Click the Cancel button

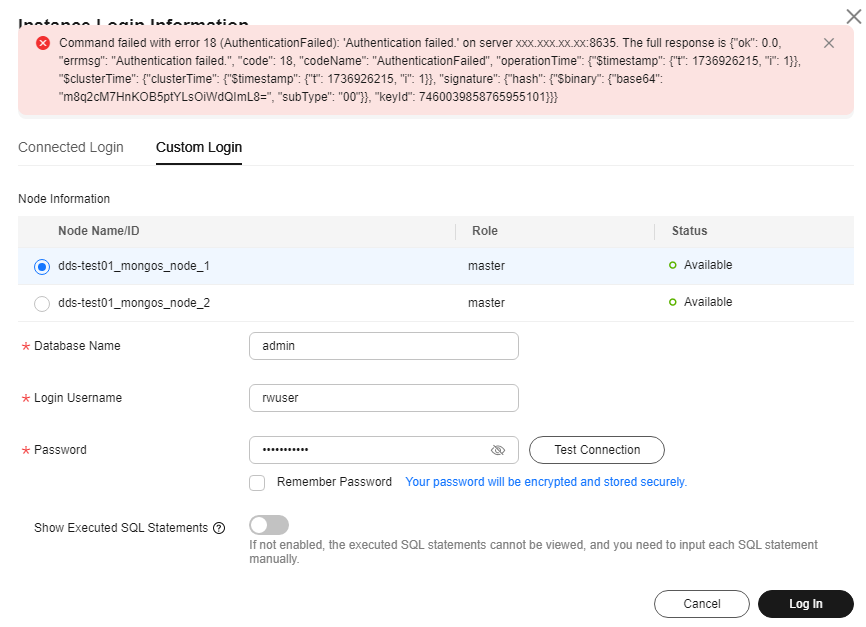click(x=701, y=604)
